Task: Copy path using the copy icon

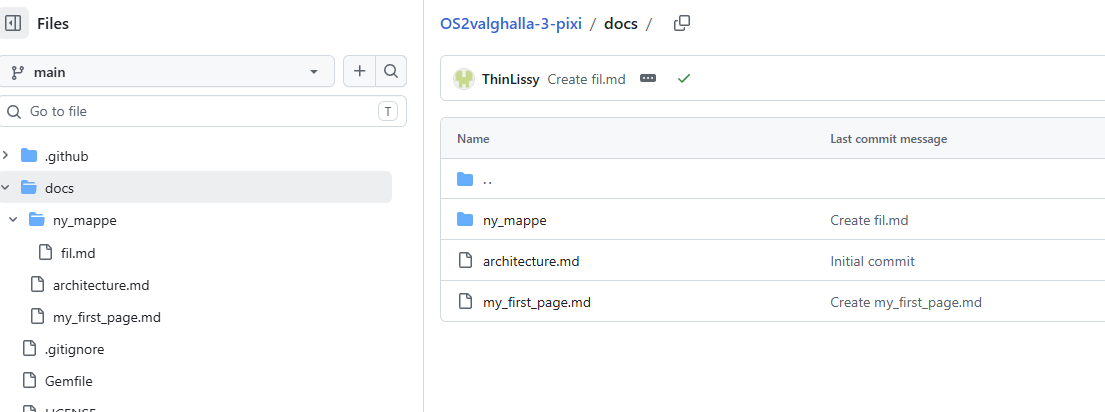Action: tap(681, 23)
